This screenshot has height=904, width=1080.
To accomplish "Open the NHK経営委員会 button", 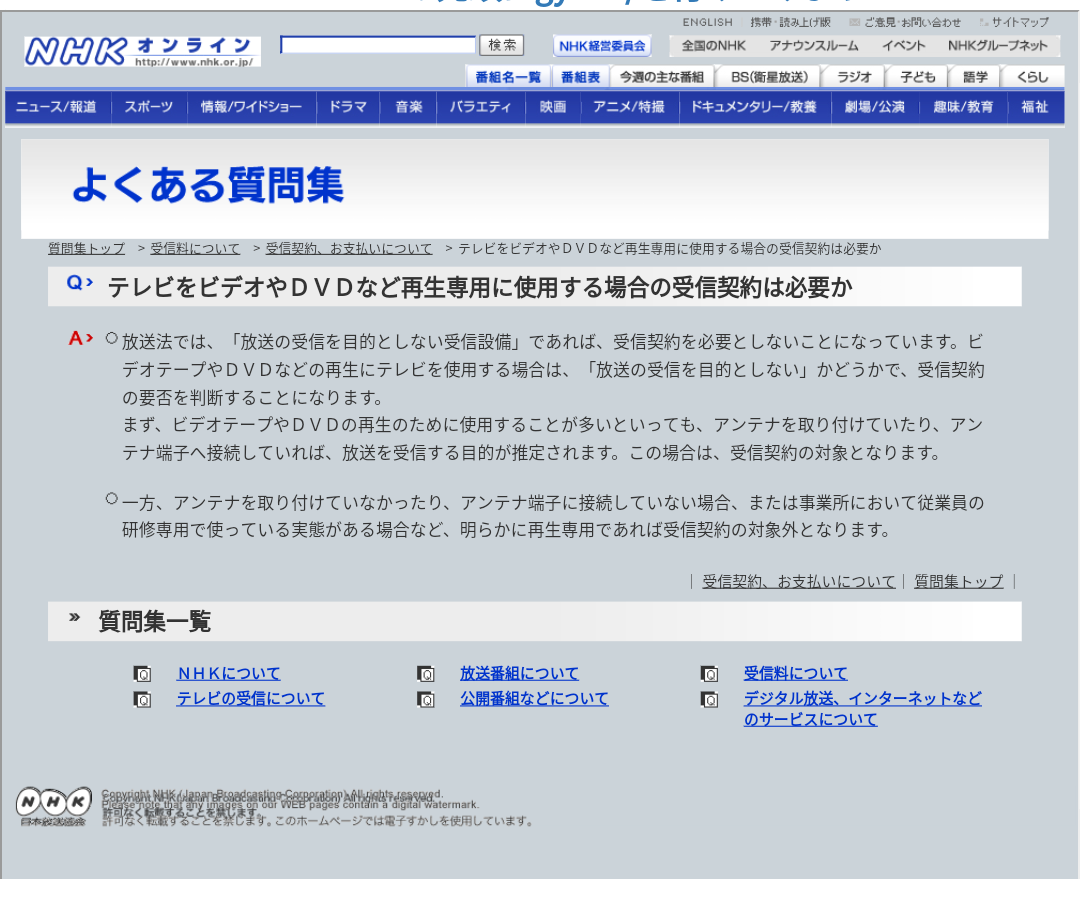I will pos(602,46).
